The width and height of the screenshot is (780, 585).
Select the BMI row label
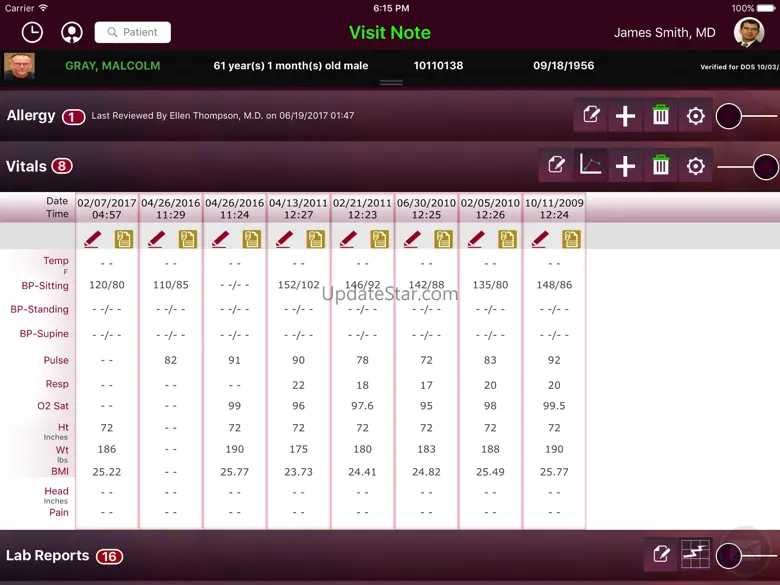pos(60,471)
